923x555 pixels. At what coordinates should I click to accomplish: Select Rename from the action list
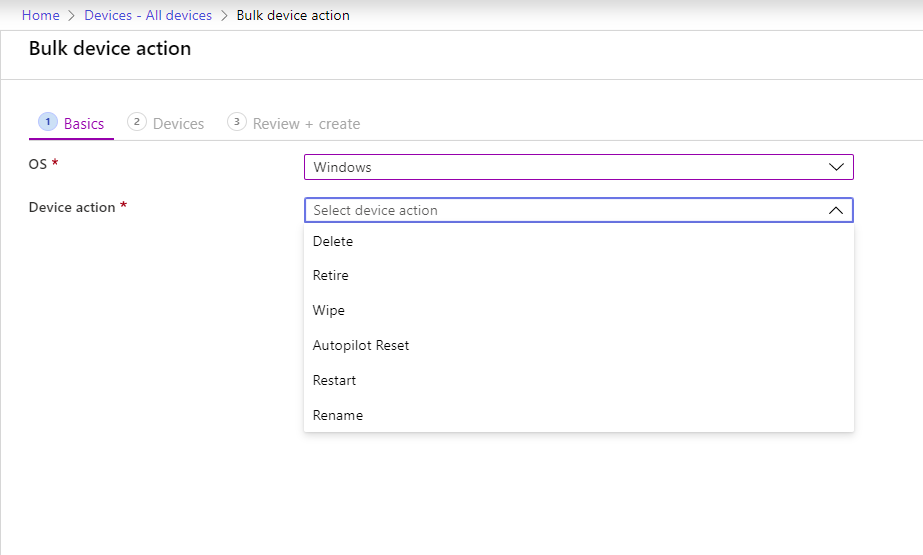click(x=338, y=416)
